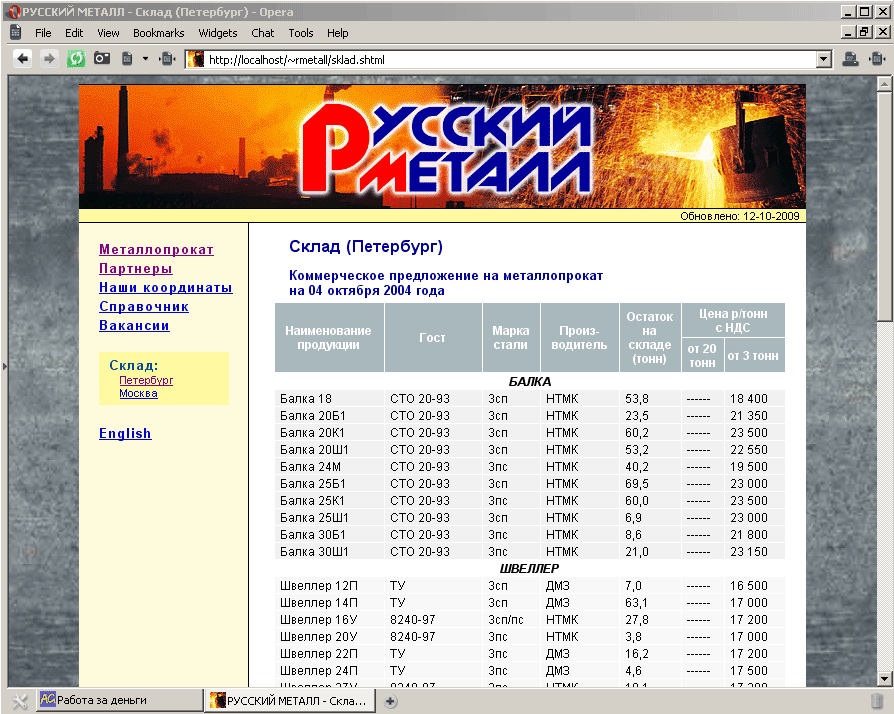The width and height of the screenshot is (894, 714).
Task: Click the Балка 18 cell
Action: tap(329, 399)
